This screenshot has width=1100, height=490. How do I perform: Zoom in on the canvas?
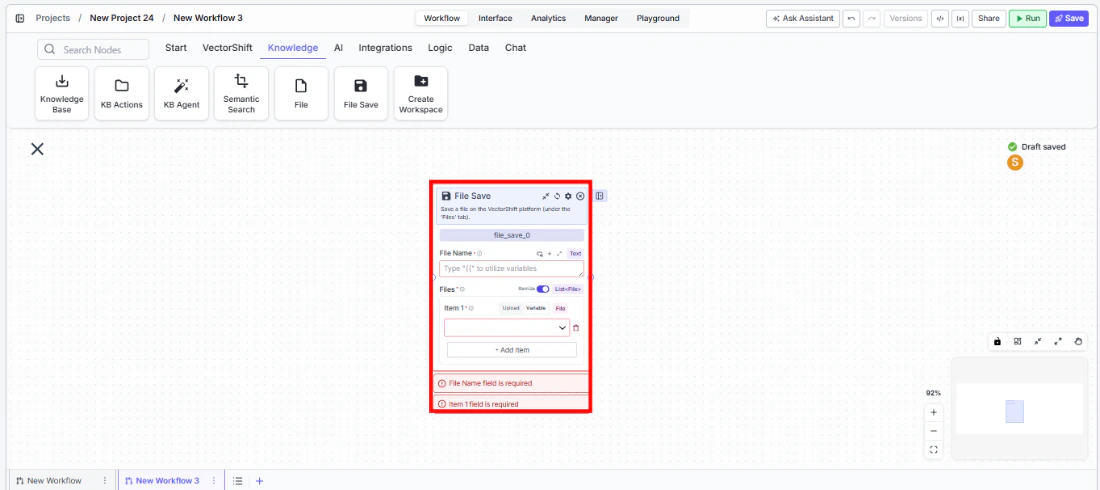point(934,413)
